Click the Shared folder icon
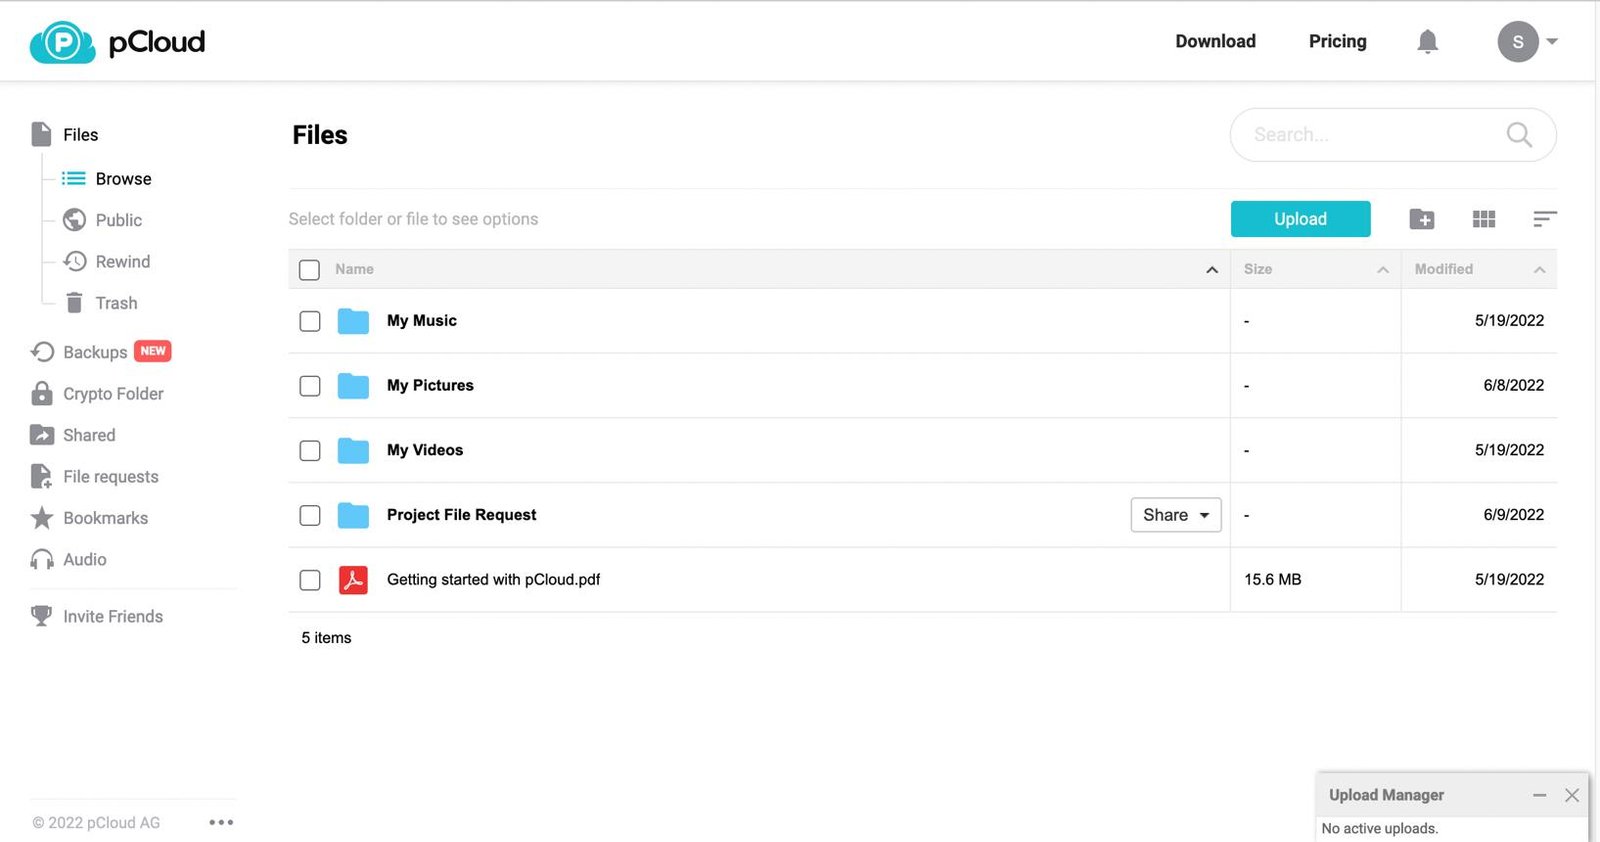The height and width of the screenshot is (842, 1600). pyautogui.click(x=42, y=435)
